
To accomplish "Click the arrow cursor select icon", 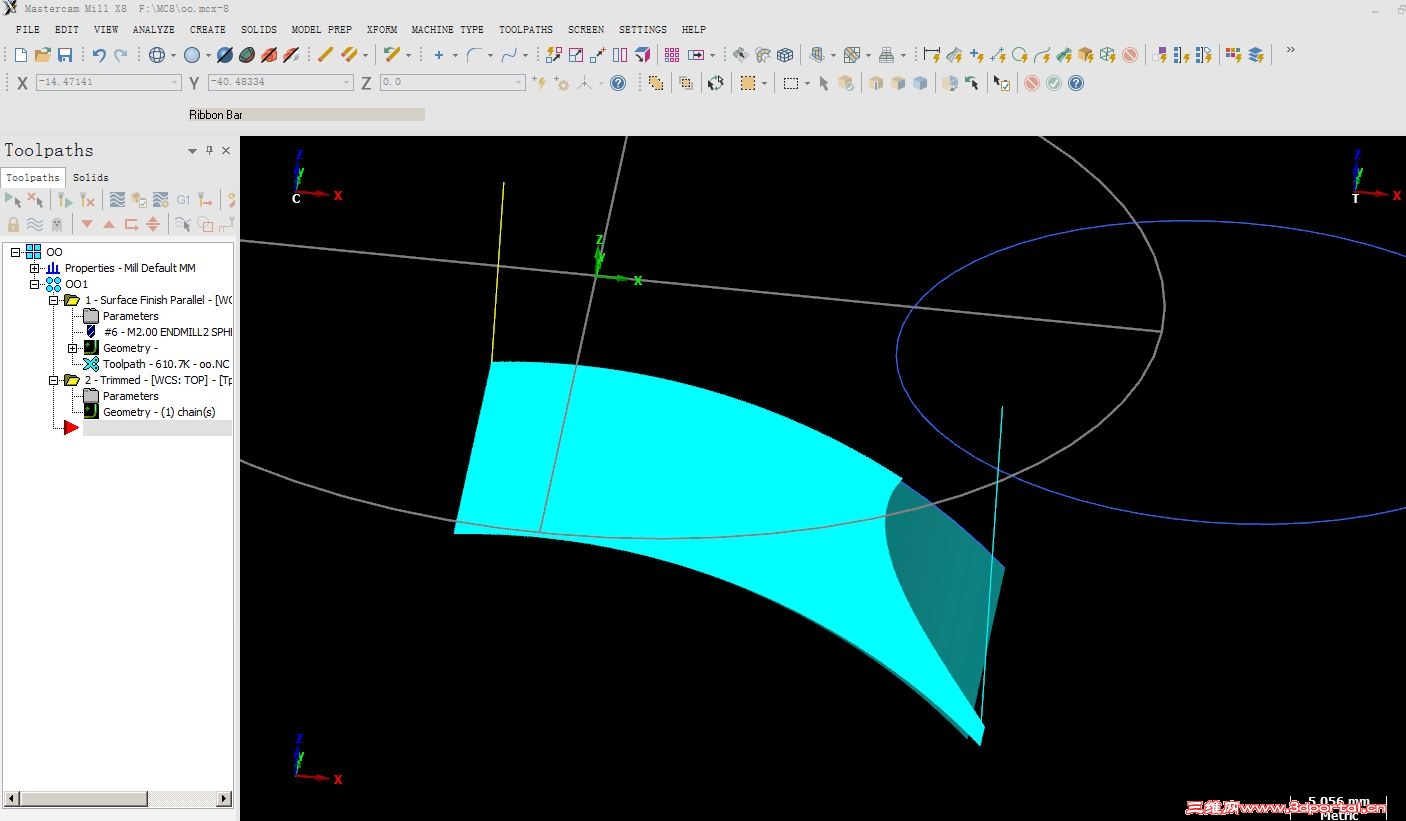I will [x=824, y=83].
